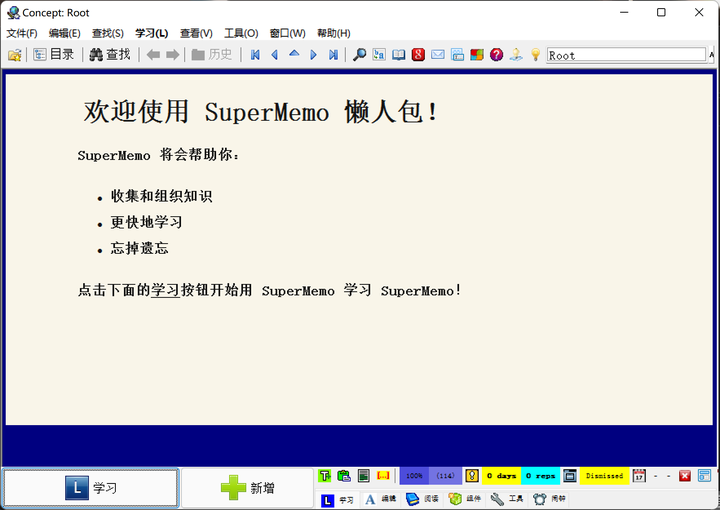Open the 历史 history folder button

[212, 55]
